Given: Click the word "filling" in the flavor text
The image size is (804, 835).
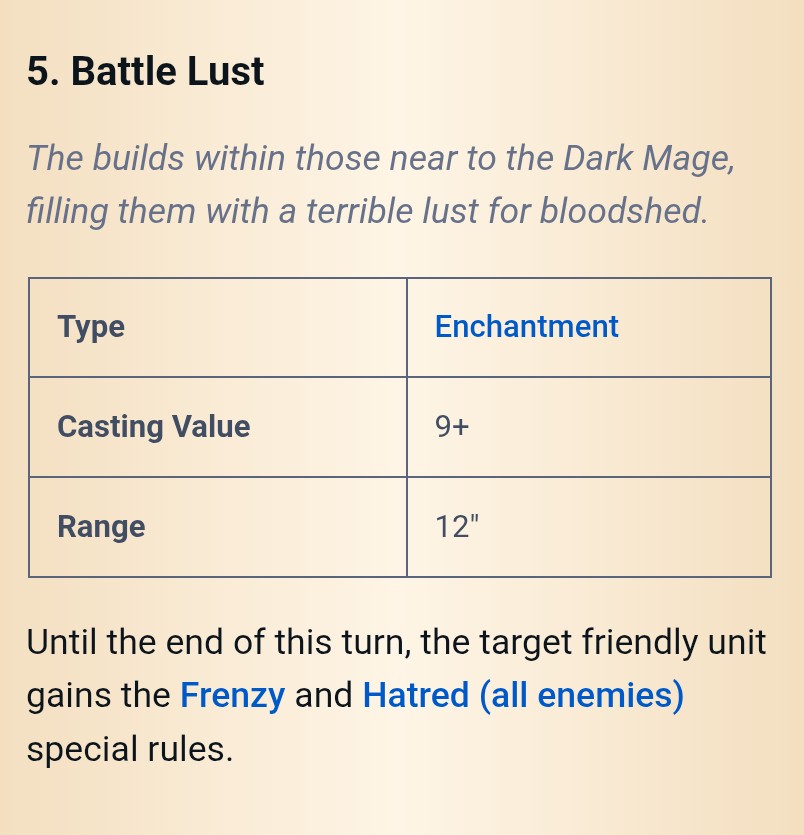Looking at the screenshot, I should tap(66, 211).
